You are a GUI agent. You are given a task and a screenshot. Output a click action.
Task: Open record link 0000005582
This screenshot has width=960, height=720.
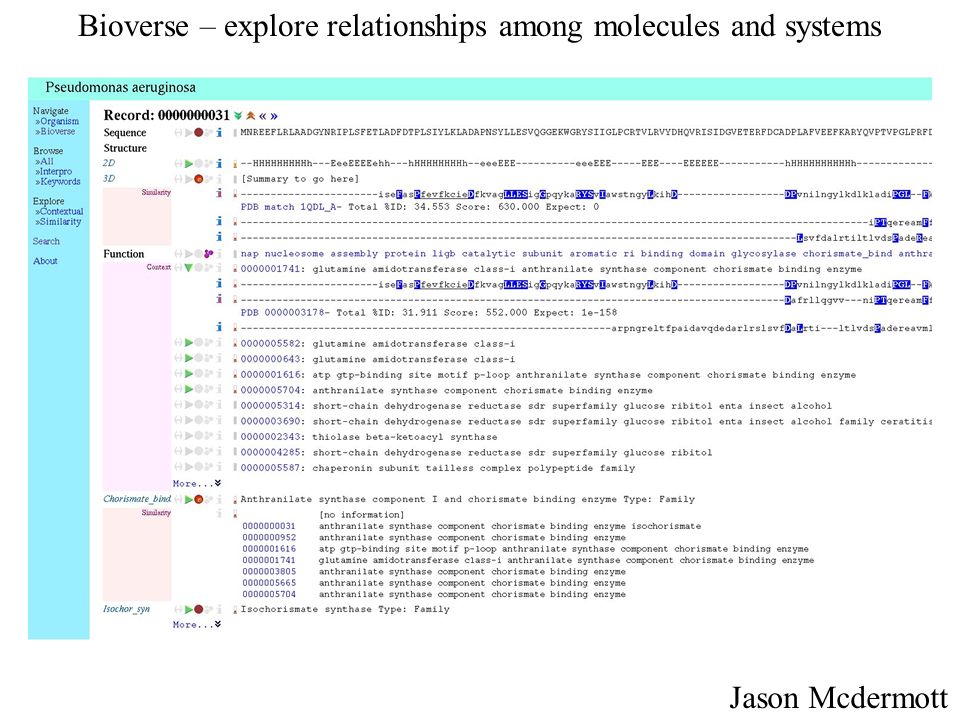[x=271, y=343]
